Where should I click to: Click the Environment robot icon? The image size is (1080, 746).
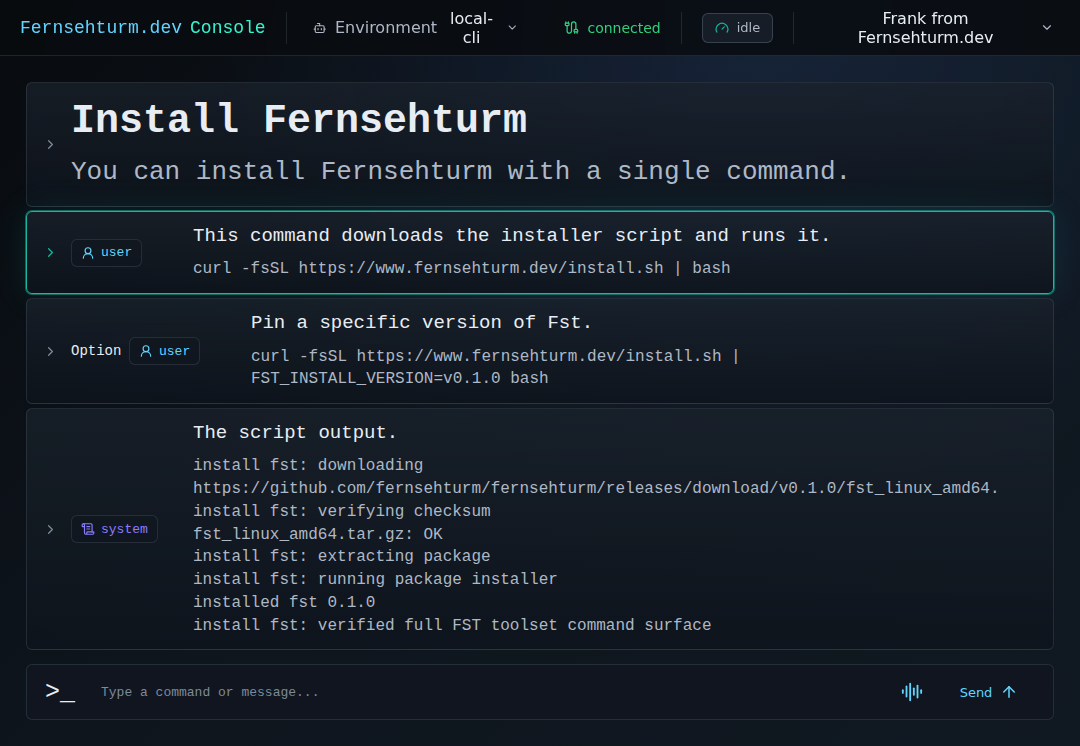pyautogui.click(x=320, y=28)
